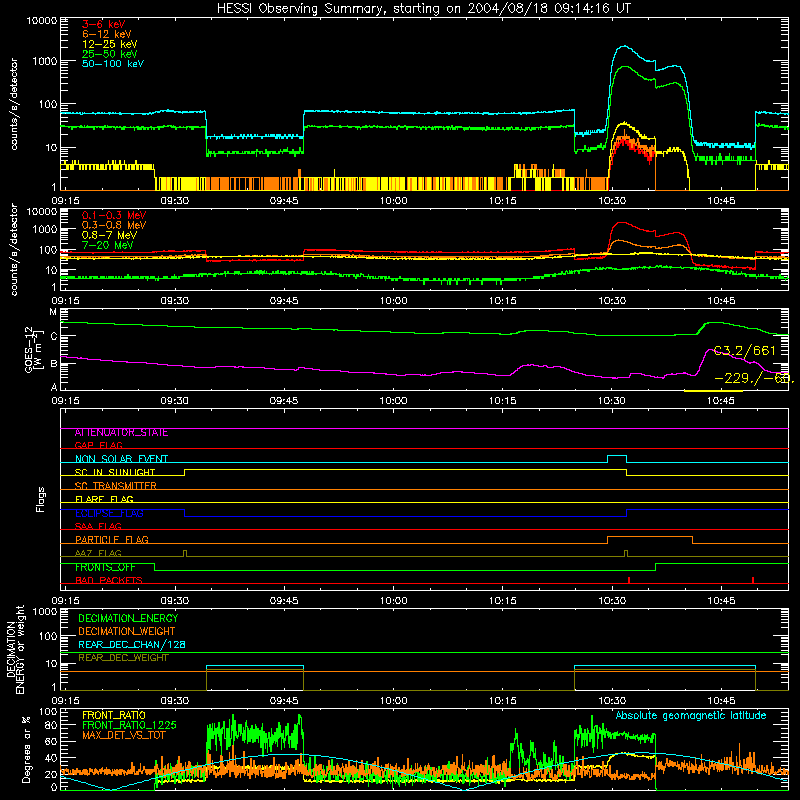
Task: Click the PARTICLE_FLAG label
Action: (112, 540)
